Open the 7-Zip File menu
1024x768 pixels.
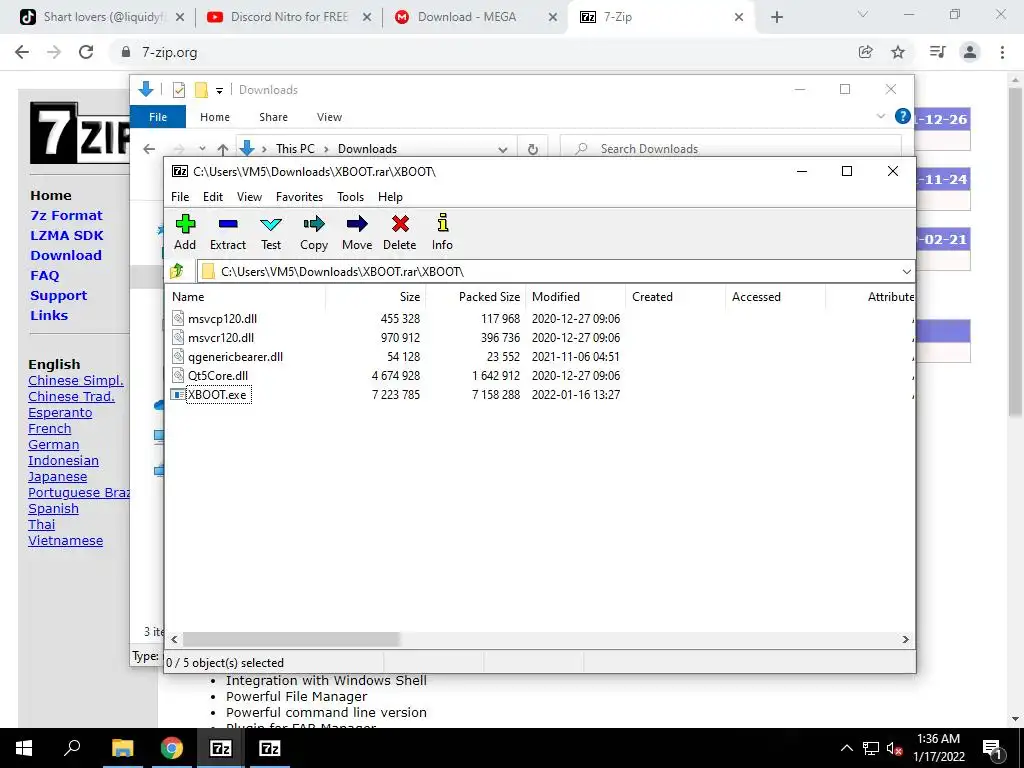(x=180, y=197)
